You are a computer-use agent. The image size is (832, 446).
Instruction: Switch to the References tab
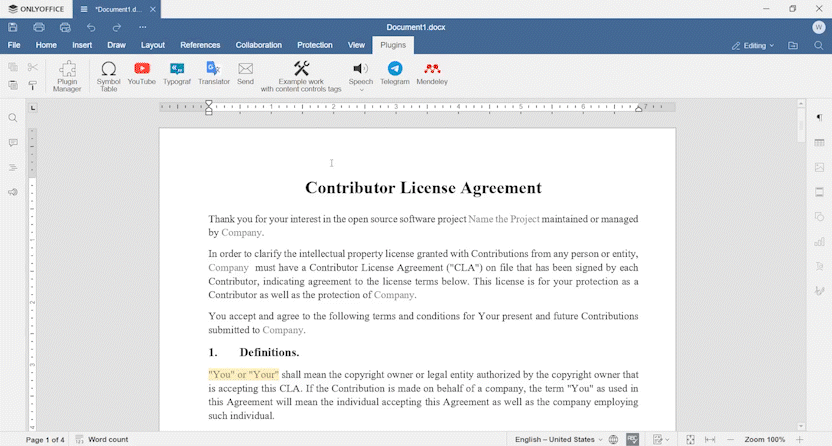[200, 45]
